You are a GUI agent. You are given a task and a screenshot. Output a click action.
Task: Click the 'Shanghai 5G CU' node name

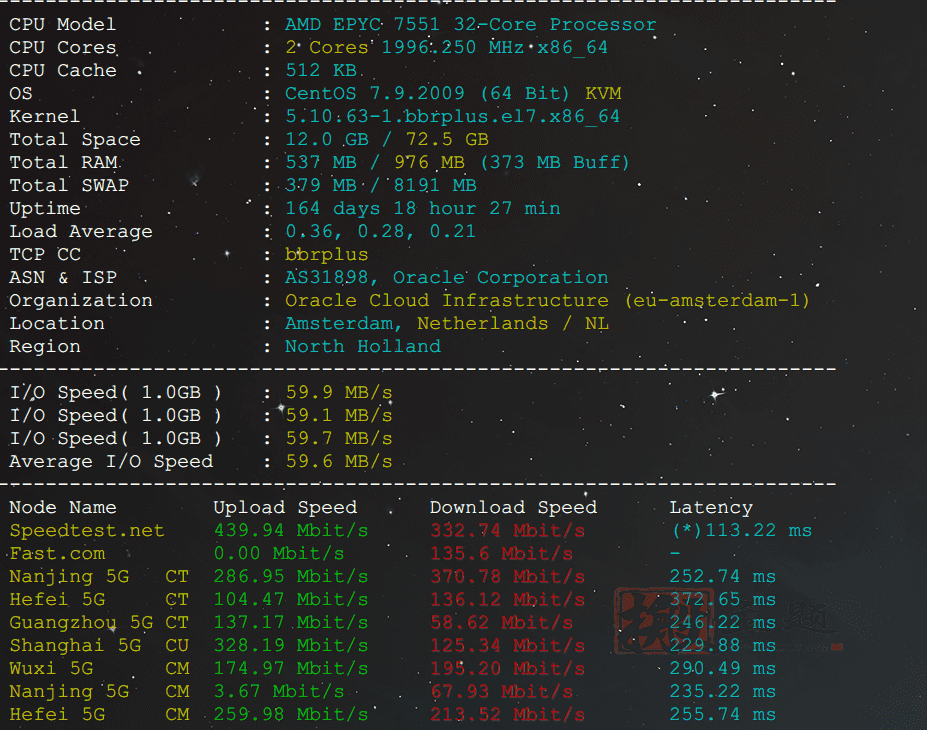(99, 646)
